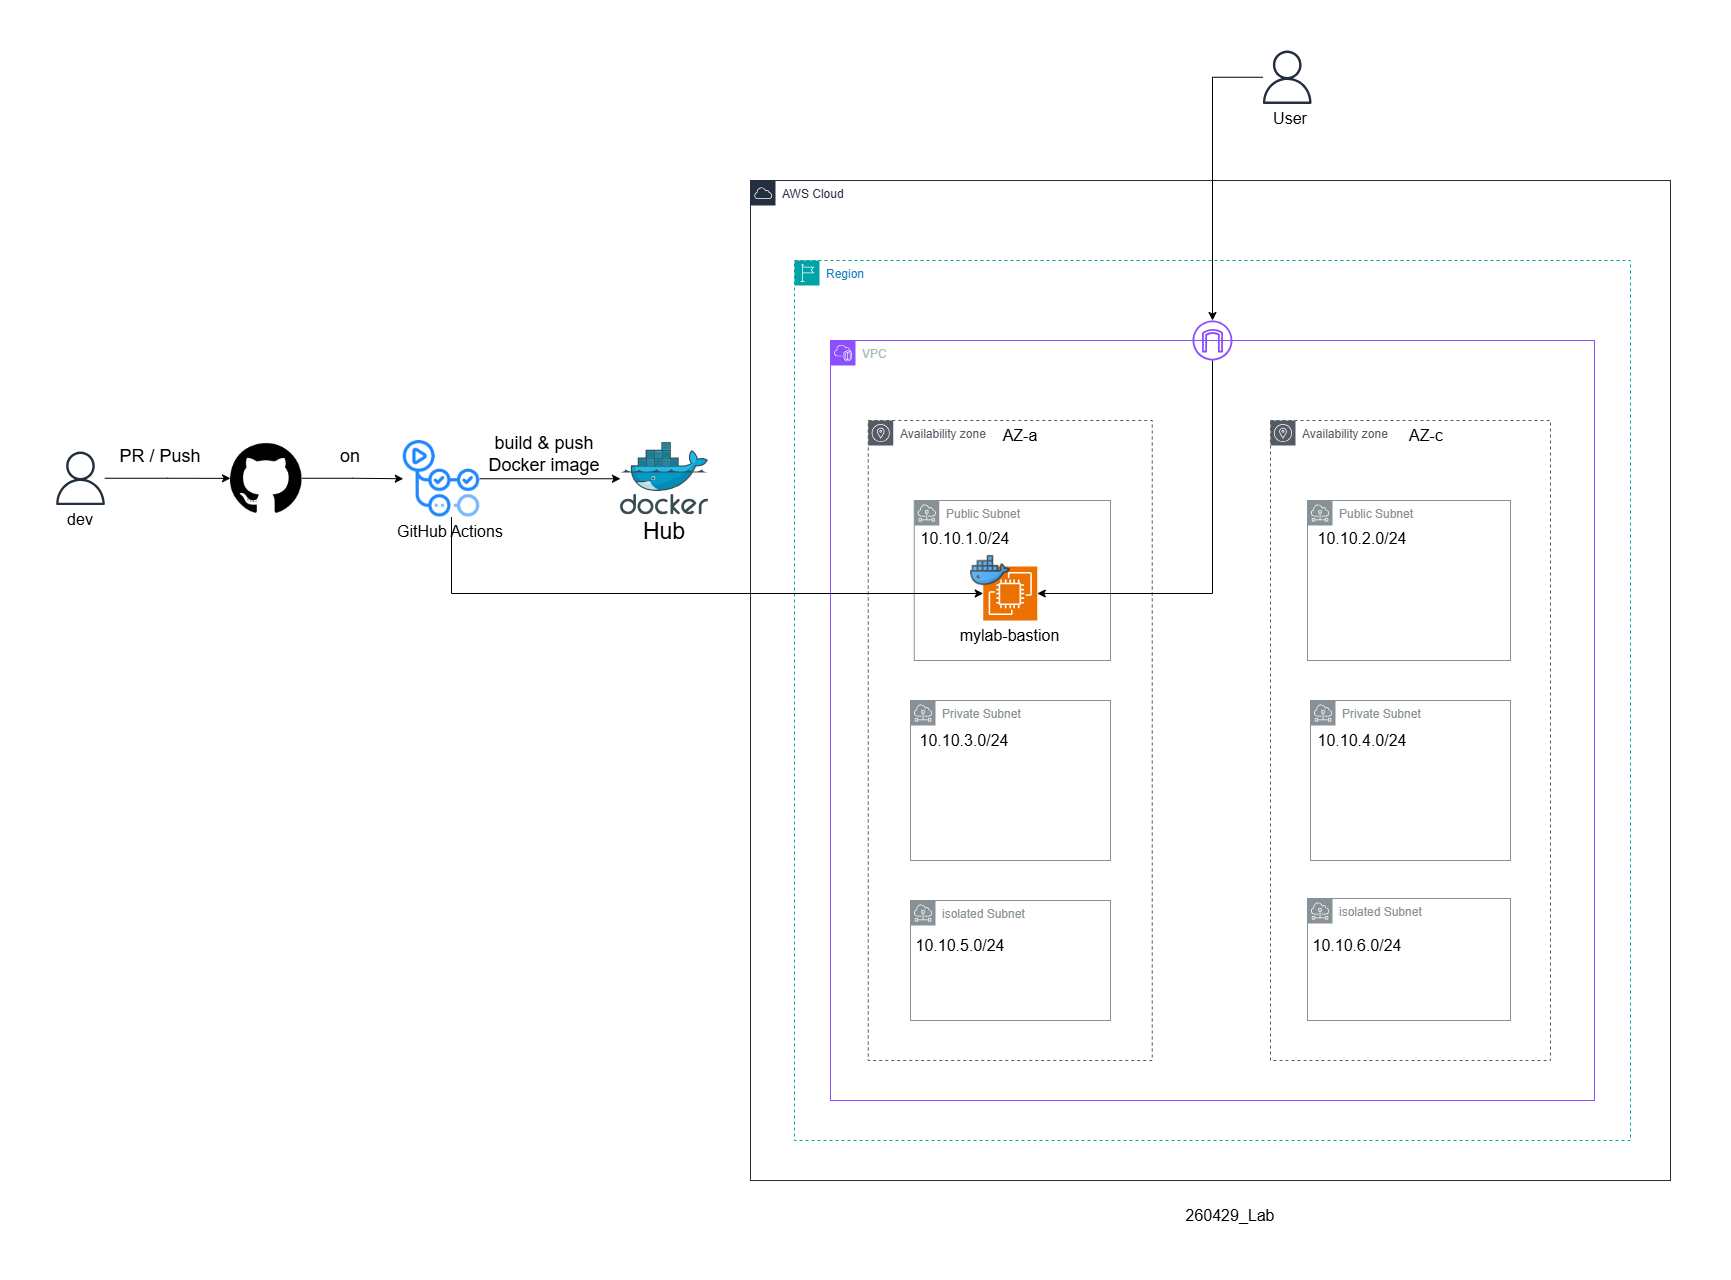The height and width of the screenshot is (1280, 1731).
Task: Click the 'PR / Push' arrow label
Action: 160,456
